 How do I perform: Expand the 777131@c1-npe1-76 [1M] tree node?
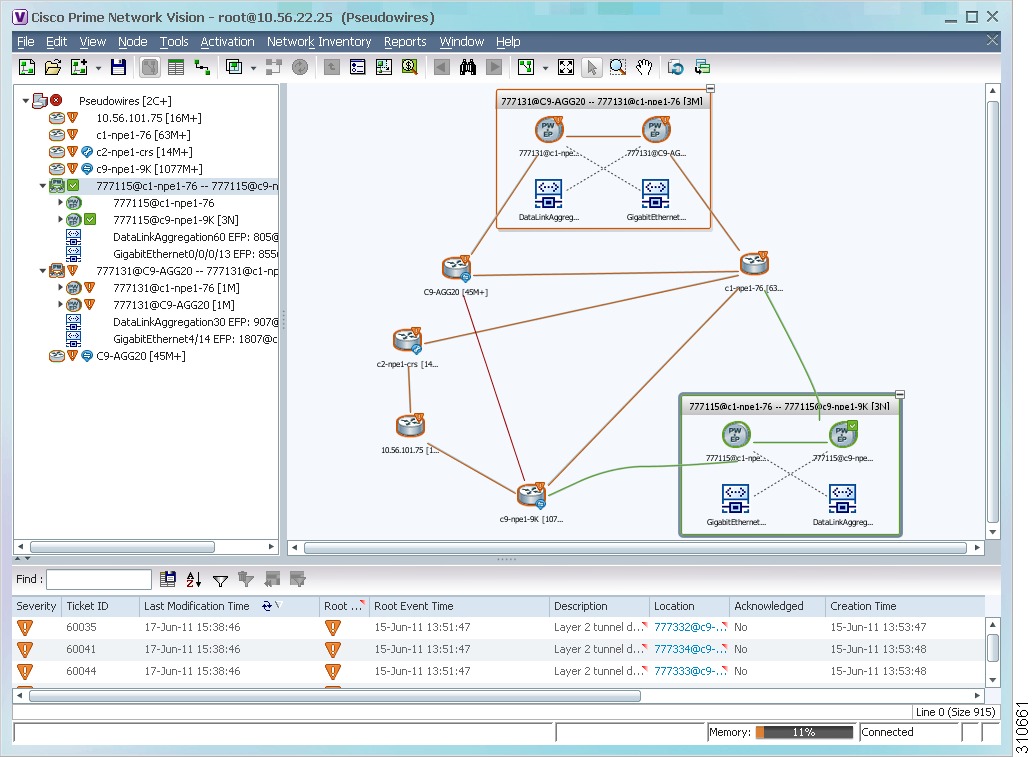(x=60, y=288)
